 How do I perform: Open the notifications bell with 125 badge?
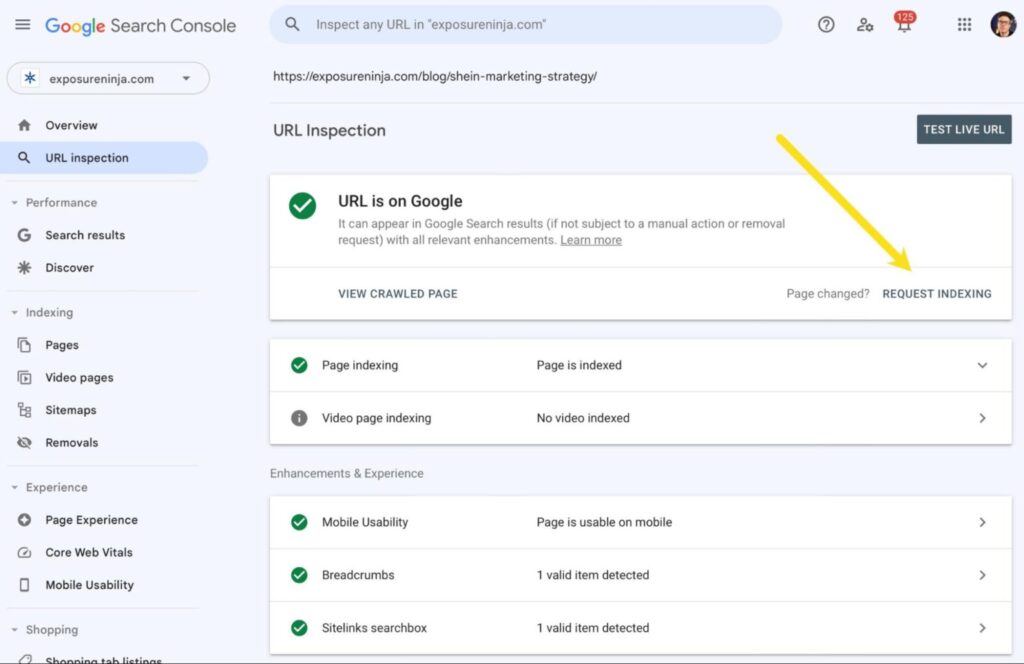[x=904, y=23]
